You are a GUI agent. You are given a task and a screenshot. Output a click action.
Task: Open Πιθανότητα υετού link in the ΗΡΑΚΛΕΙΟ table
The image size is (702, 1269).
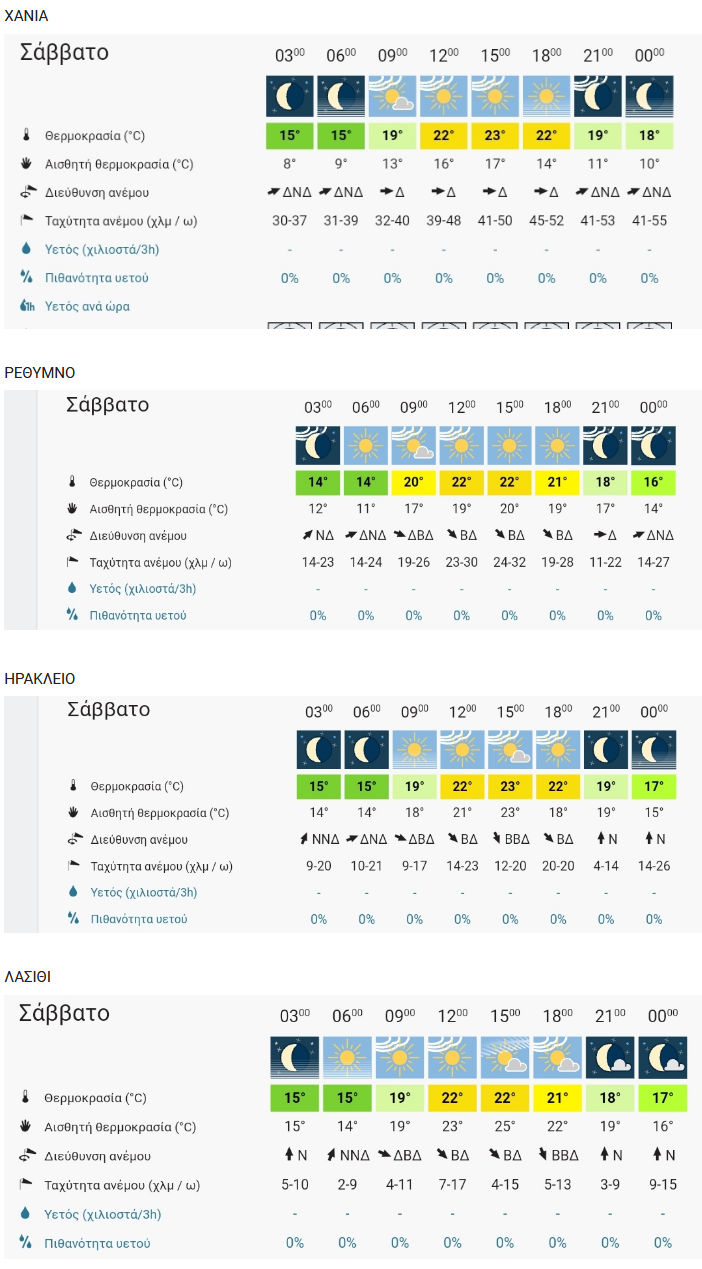click(x=139, y=919)
